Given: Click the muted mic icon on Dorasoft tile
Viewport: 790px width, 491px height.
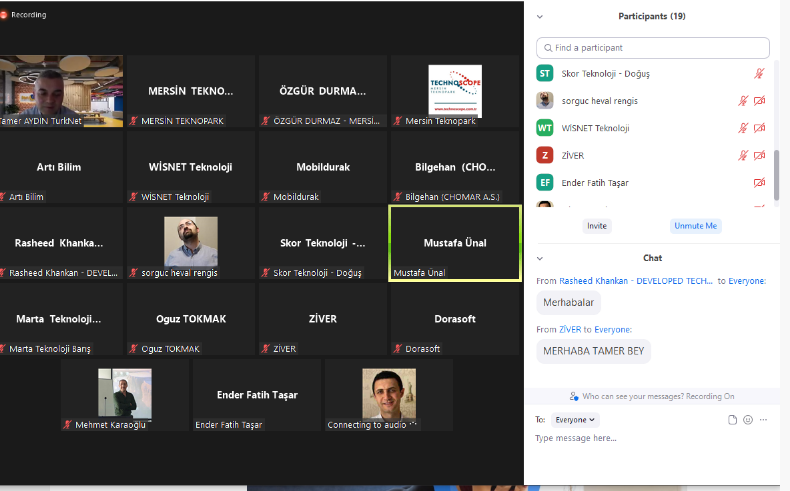Looking at the screenshot, I should (398, 348).
